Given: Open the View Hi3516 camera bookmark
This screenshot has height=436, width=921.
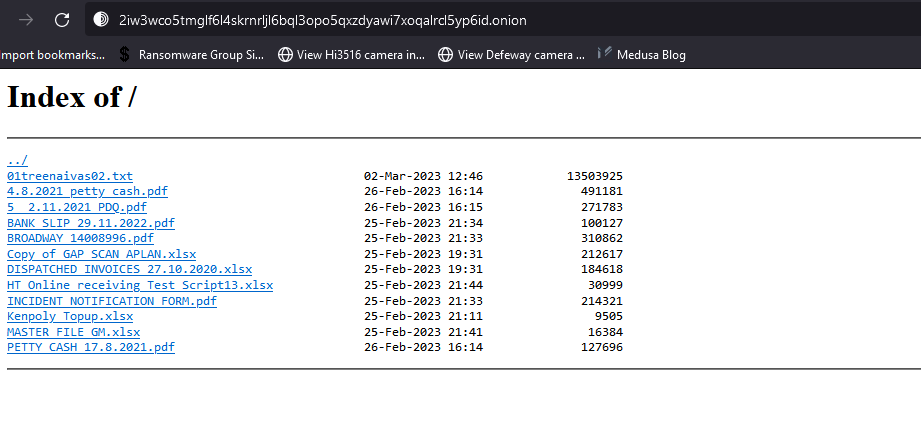Looking at the screenshot, I should coord(351,55).
